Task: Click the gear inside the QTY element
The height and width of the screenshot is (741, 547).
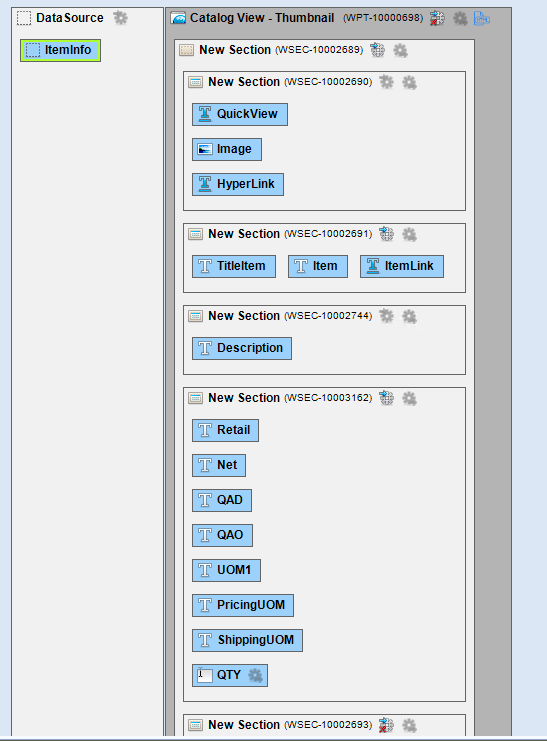Action: point(255,675)
